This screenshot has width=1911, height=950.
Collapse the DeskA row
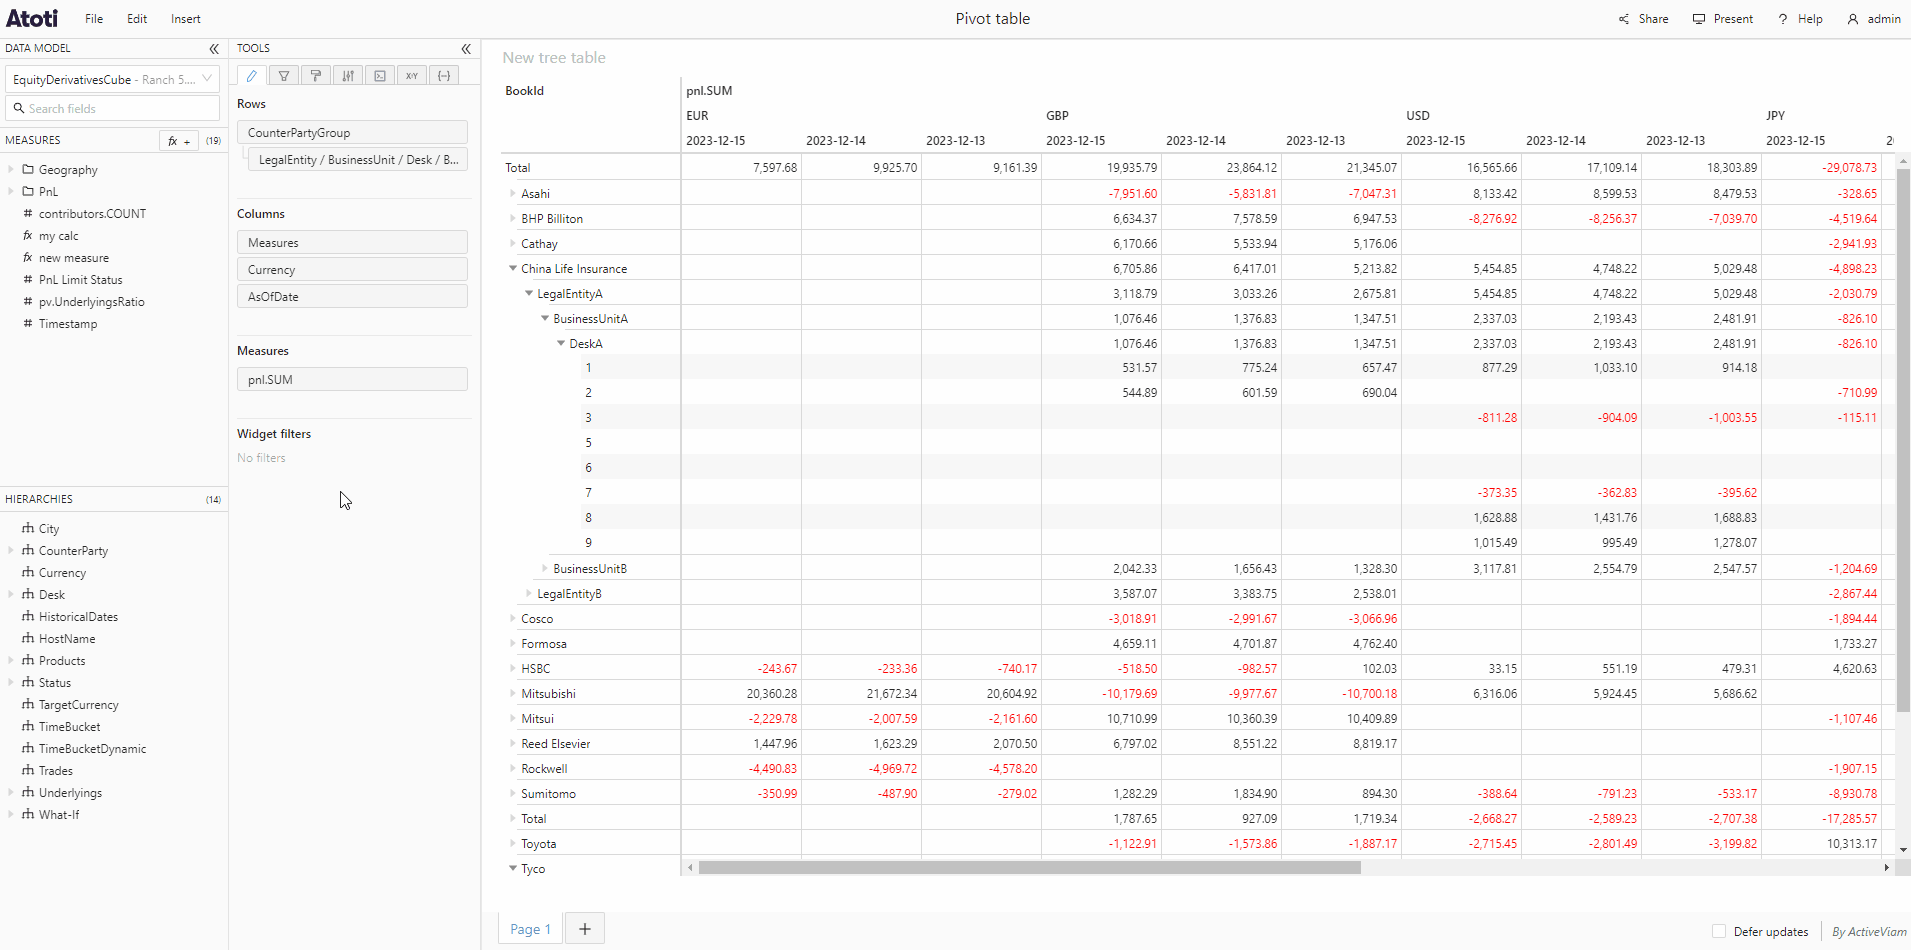pyautogui.click(x=561, y=343)
